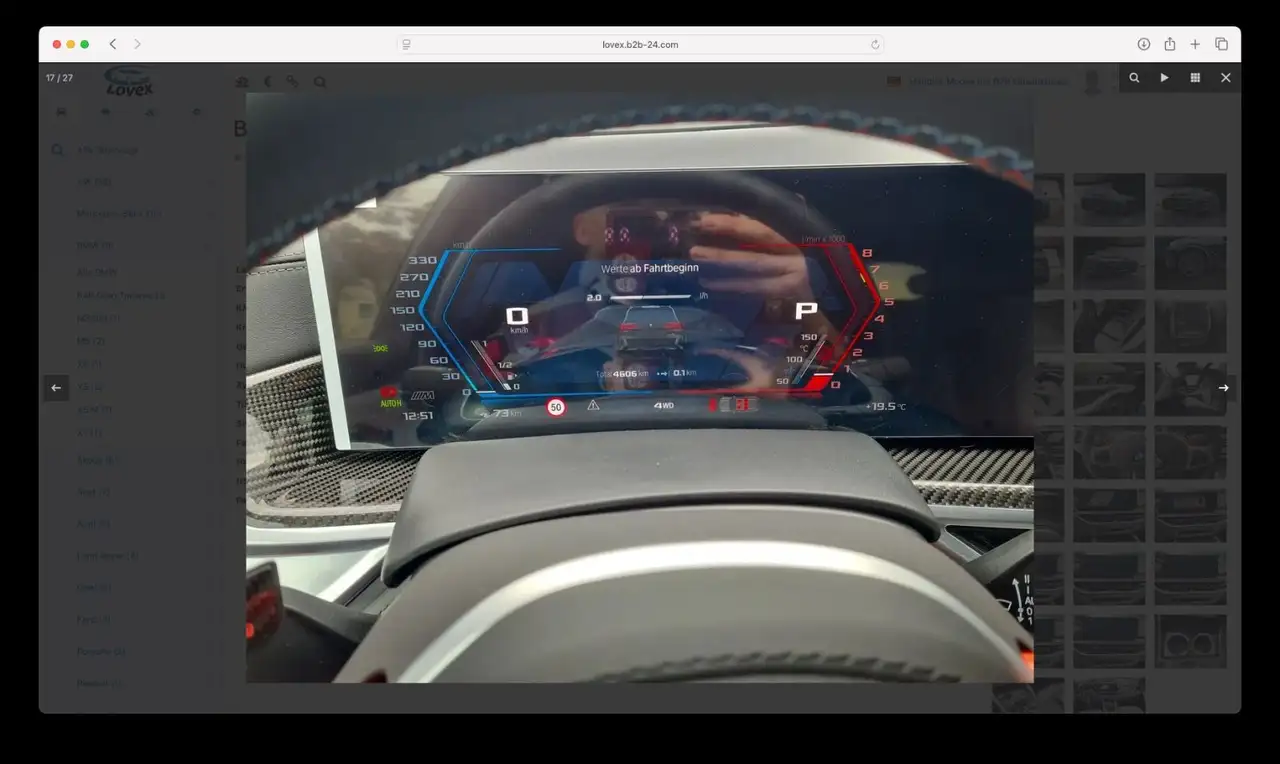Viewport: 1280px width, 764px height.
Task: Start the slideshow with the play button
Action: [1164, 78]
